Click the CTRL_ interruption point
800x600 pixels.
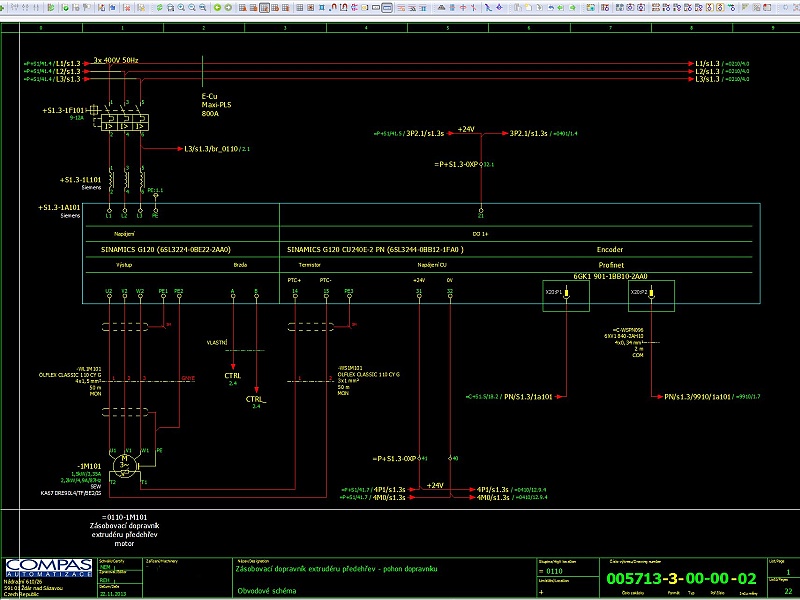click(x=256, y=399)
